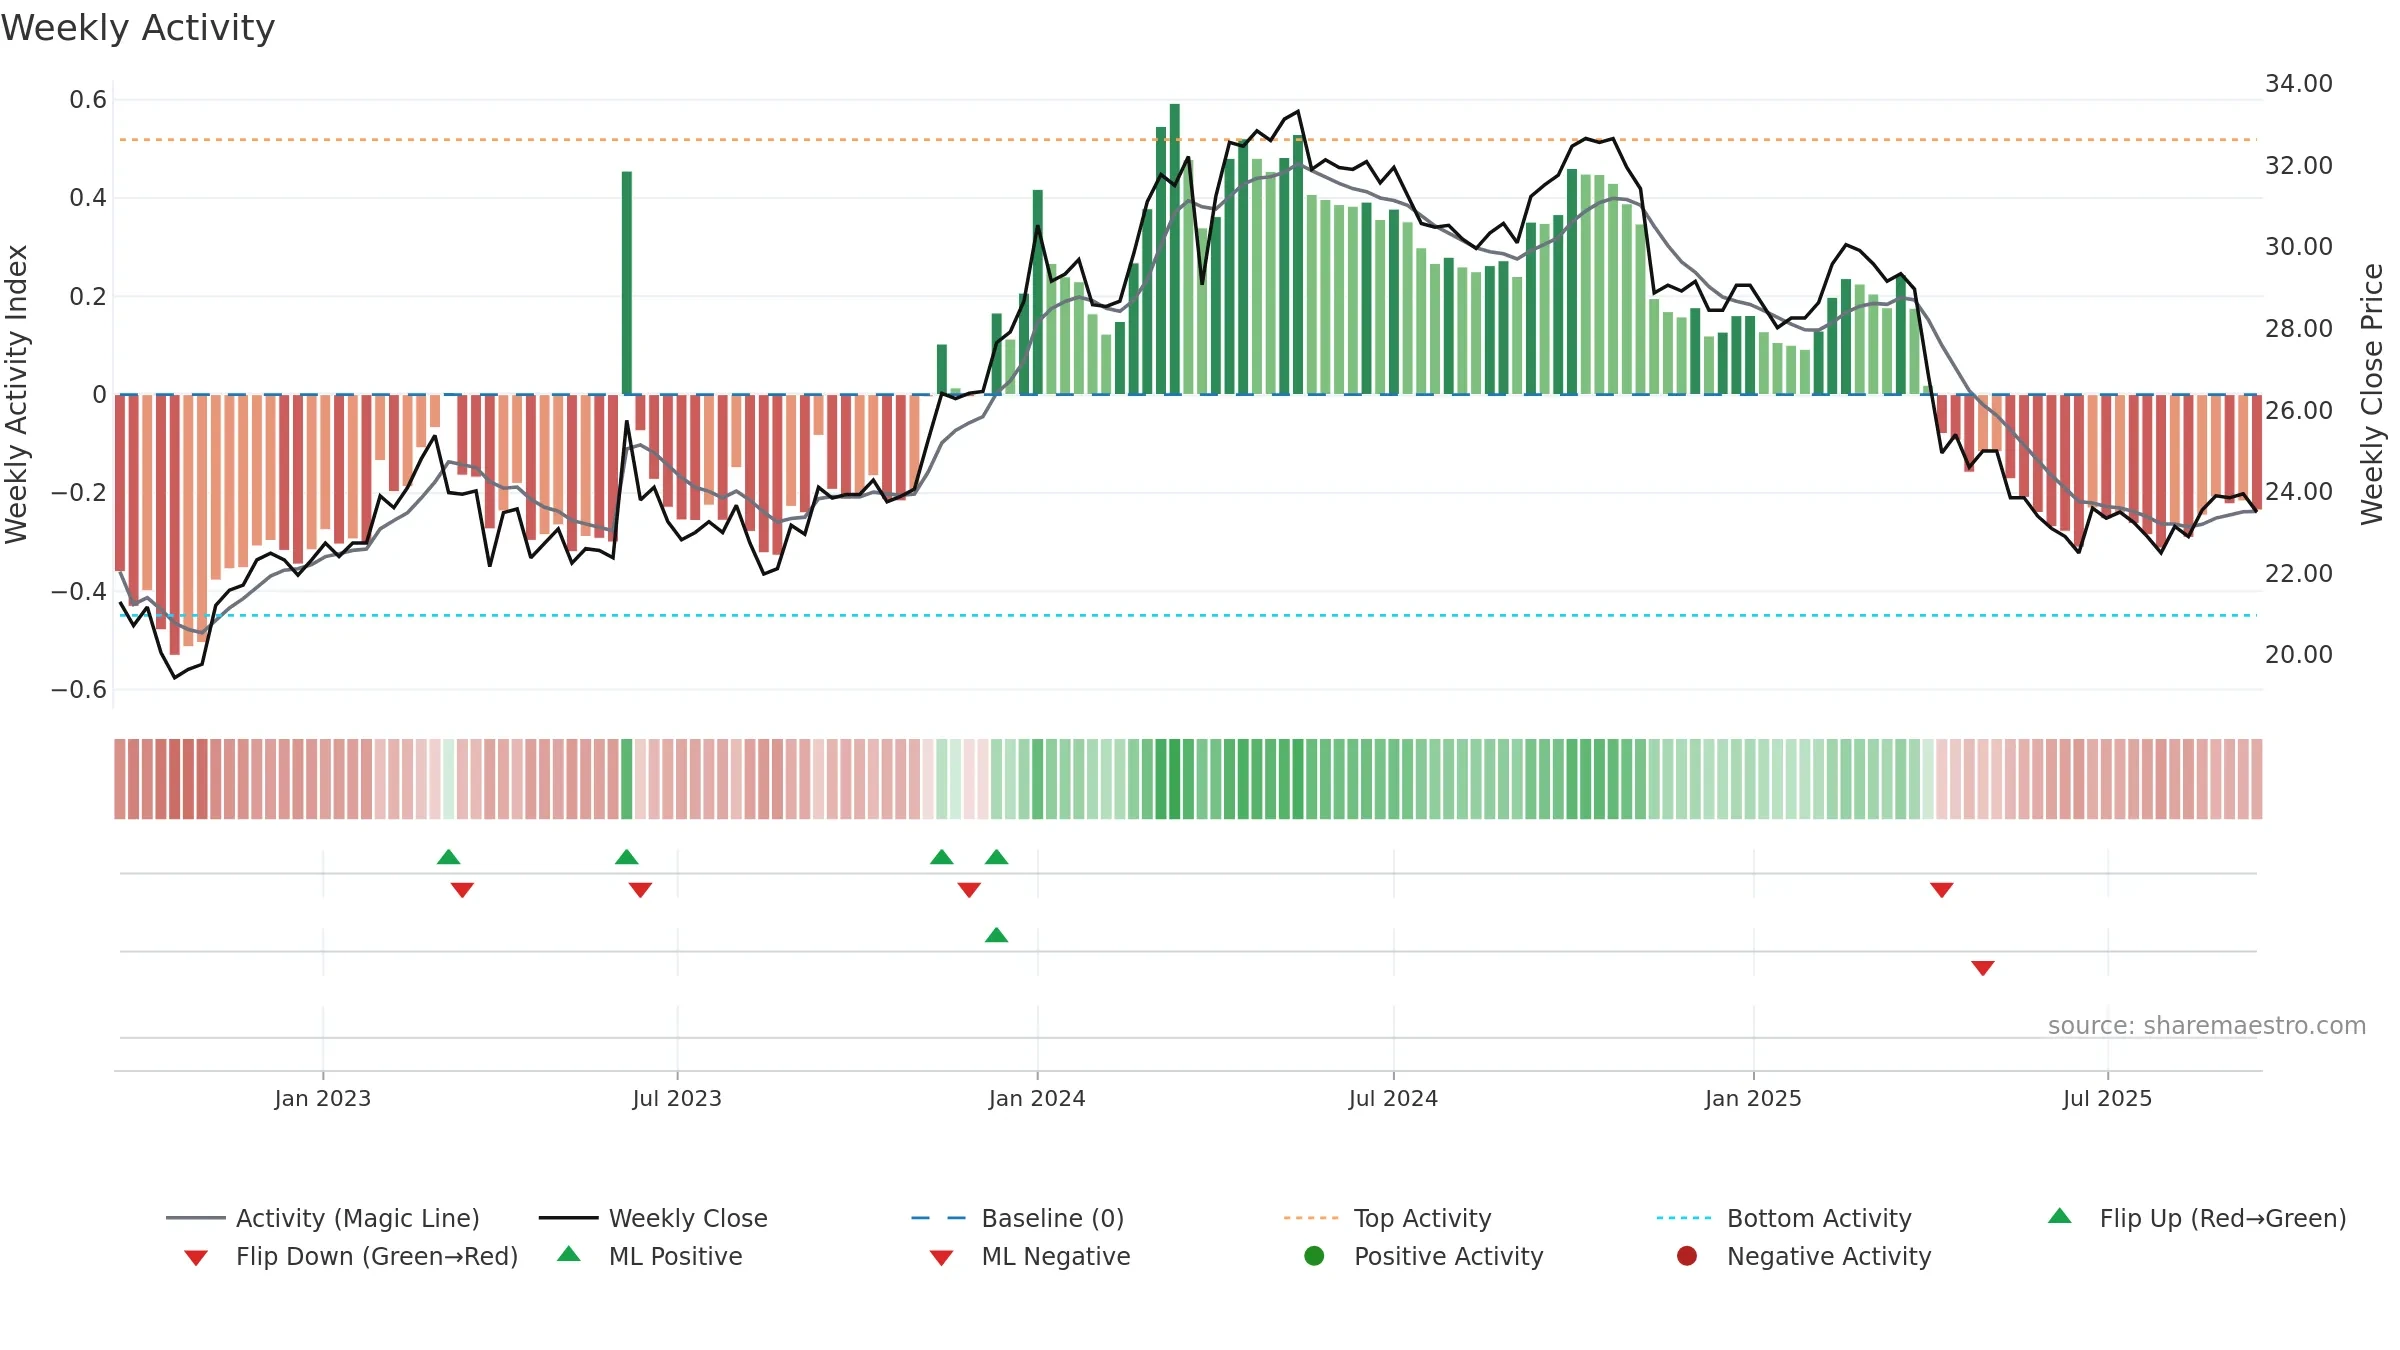Click the 30.00 price axis label
2400x1350 pixels.
[x=2299, y=247]
